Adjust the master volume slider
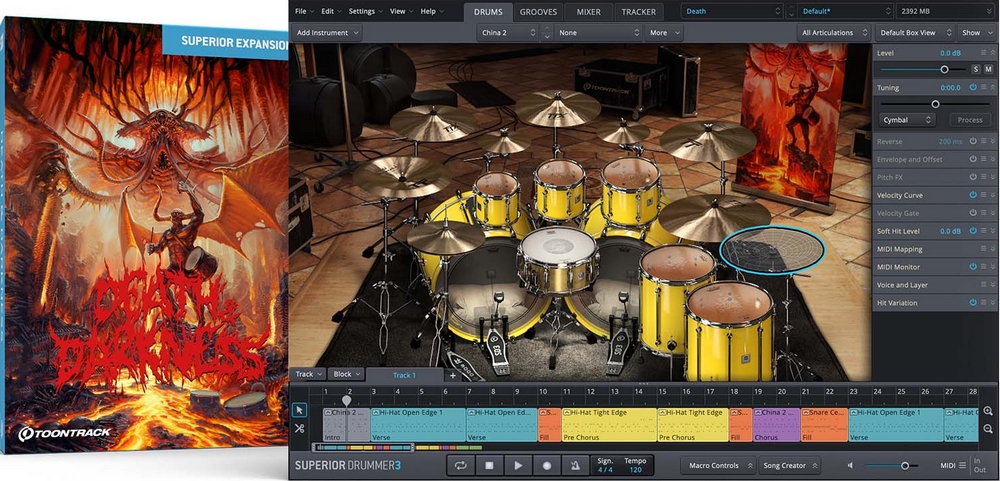The width and height of the screenshot is (1000, 481). point(904,466)
